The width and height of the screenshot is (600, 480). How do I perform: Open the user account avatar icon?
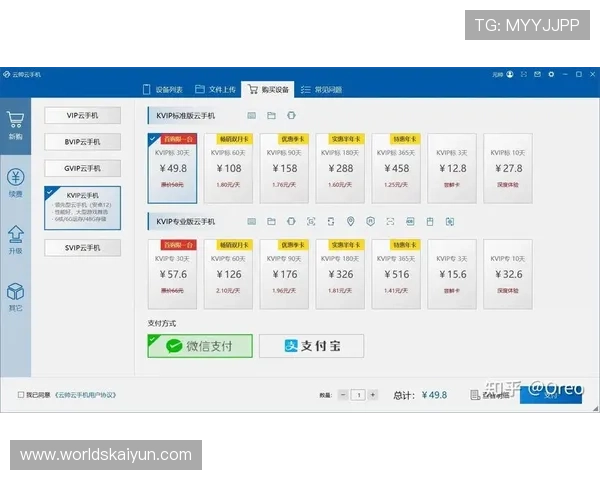coord(510,74)
